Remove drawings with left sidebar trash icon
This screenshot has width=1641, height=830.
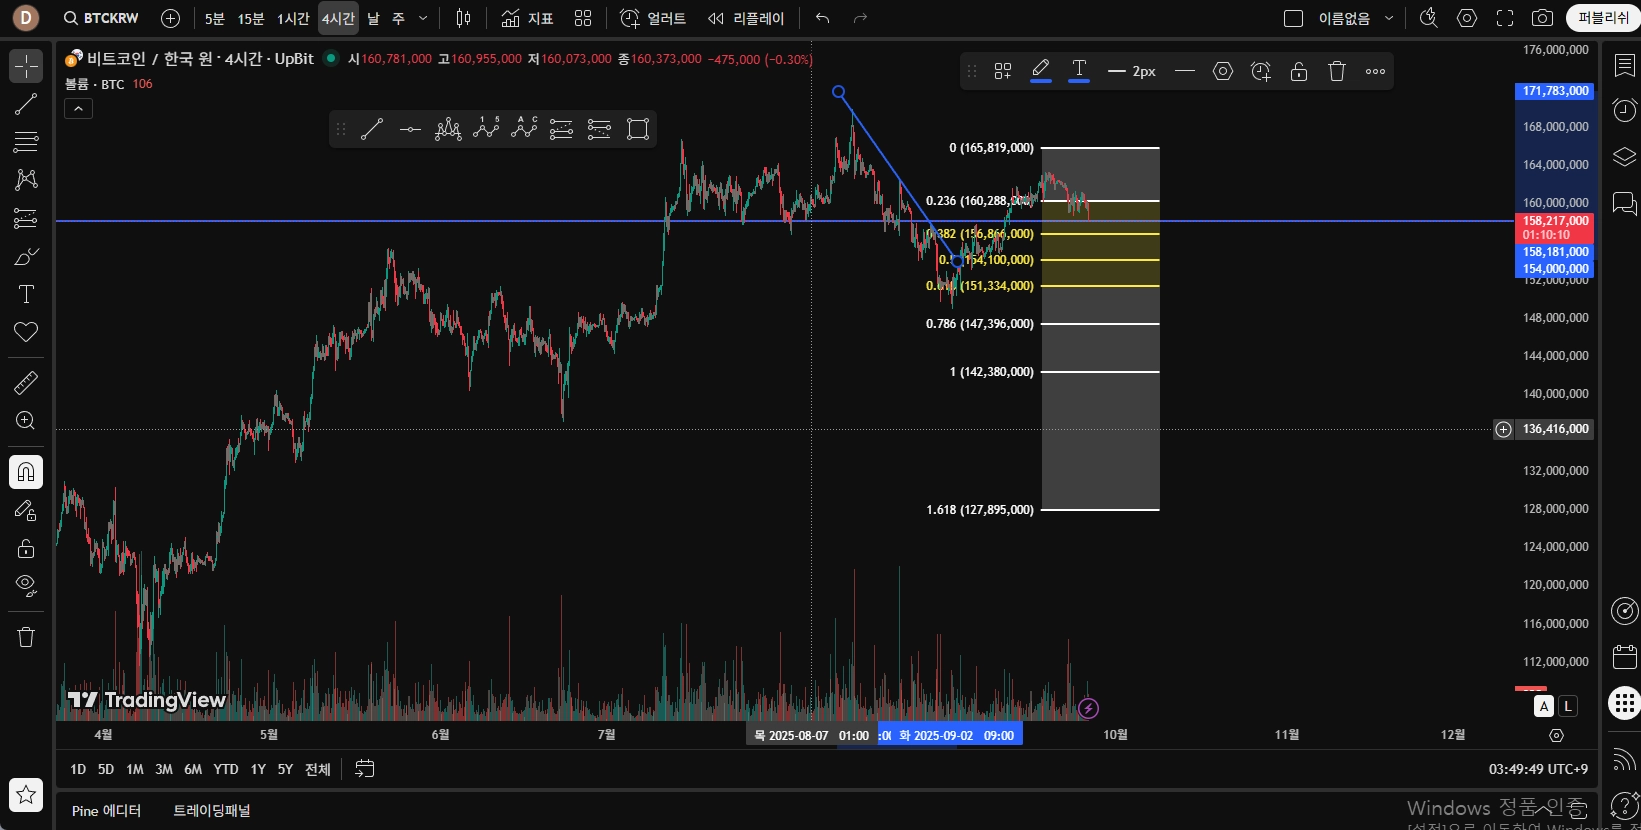[26, 637]
